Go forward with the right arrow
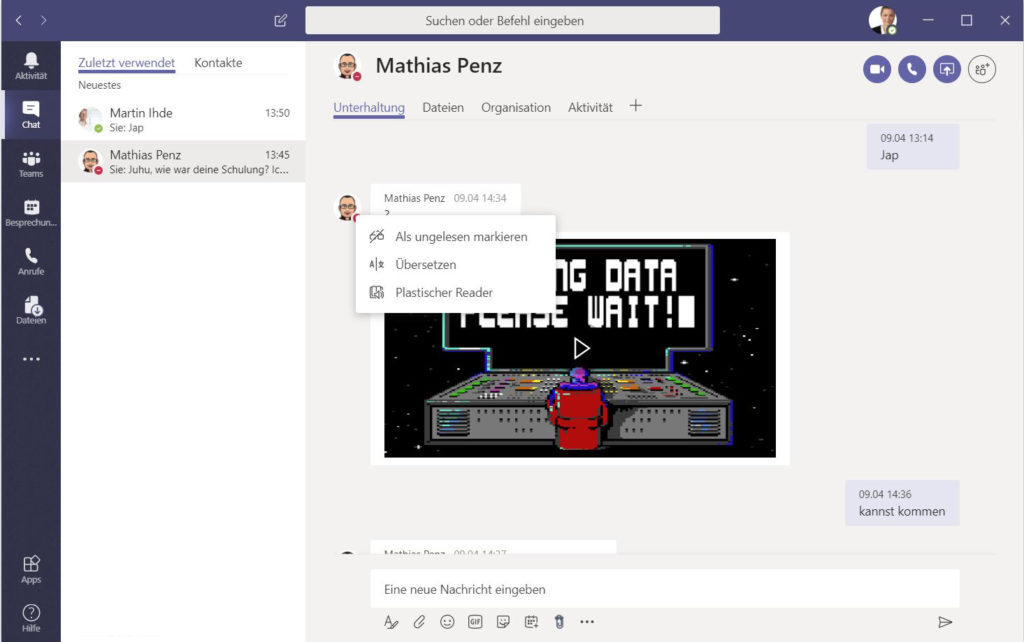The height and width of the screenshot is (642, 1024). click(43, 20)
